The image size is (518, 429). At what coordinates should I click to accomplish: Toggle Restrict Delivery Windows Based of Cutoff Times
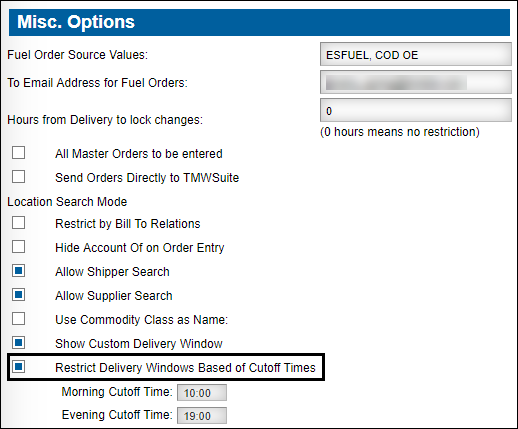pyautogui.click(x=18, y=367)
